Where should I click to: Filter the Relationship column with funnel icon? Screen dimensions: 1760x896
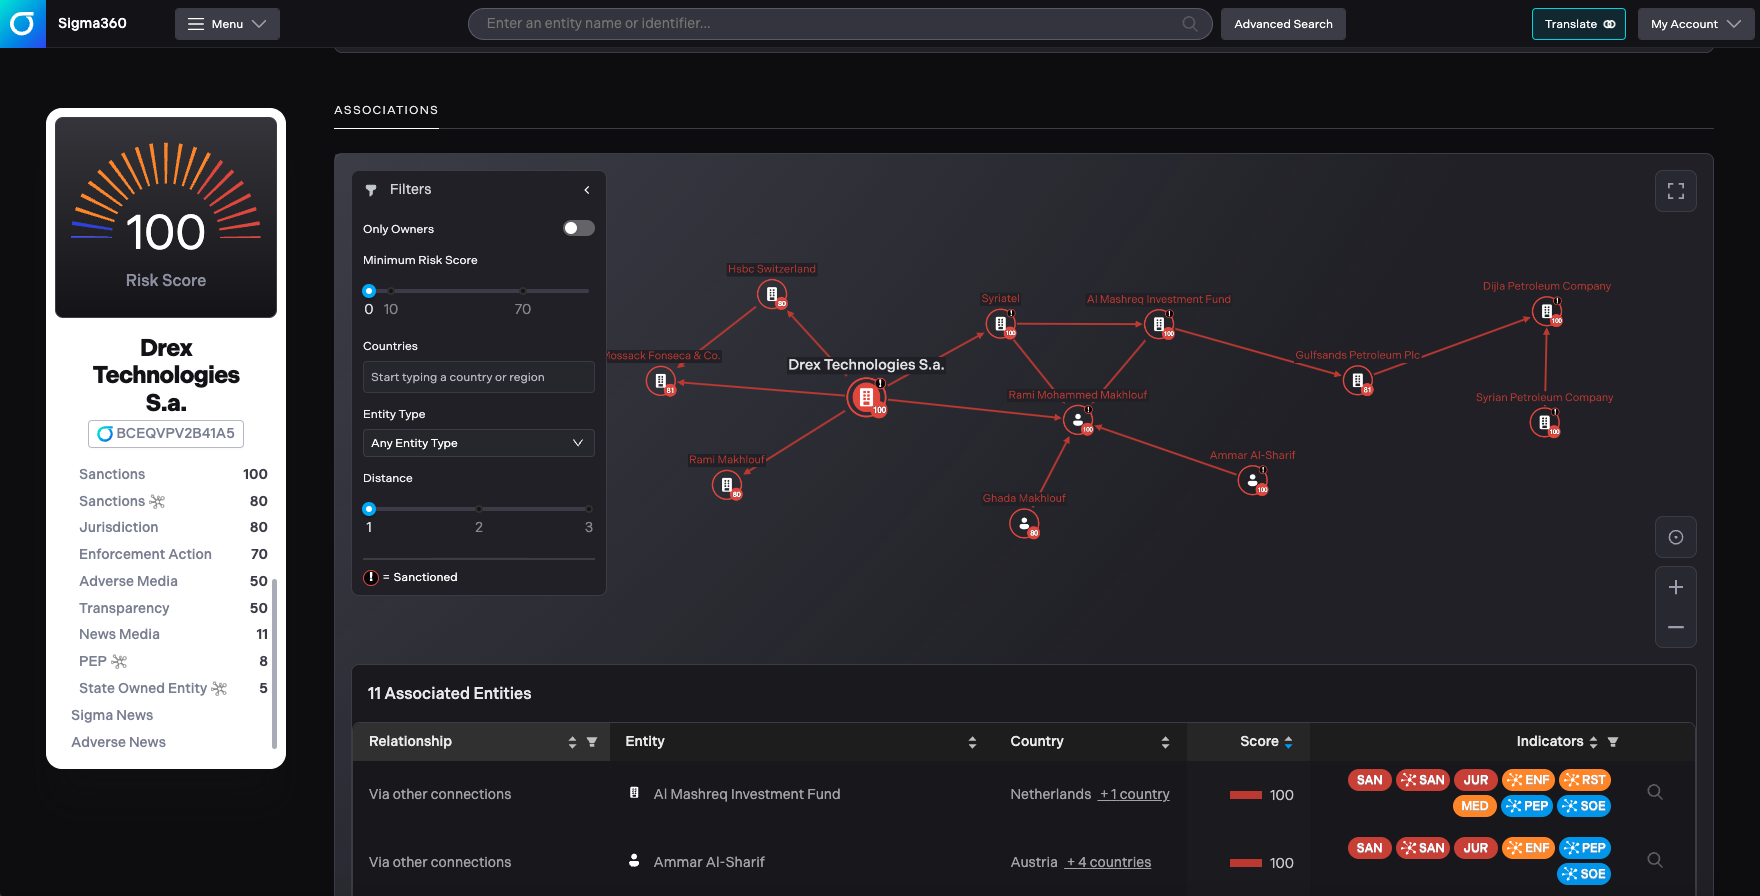[x=592, y=742]
